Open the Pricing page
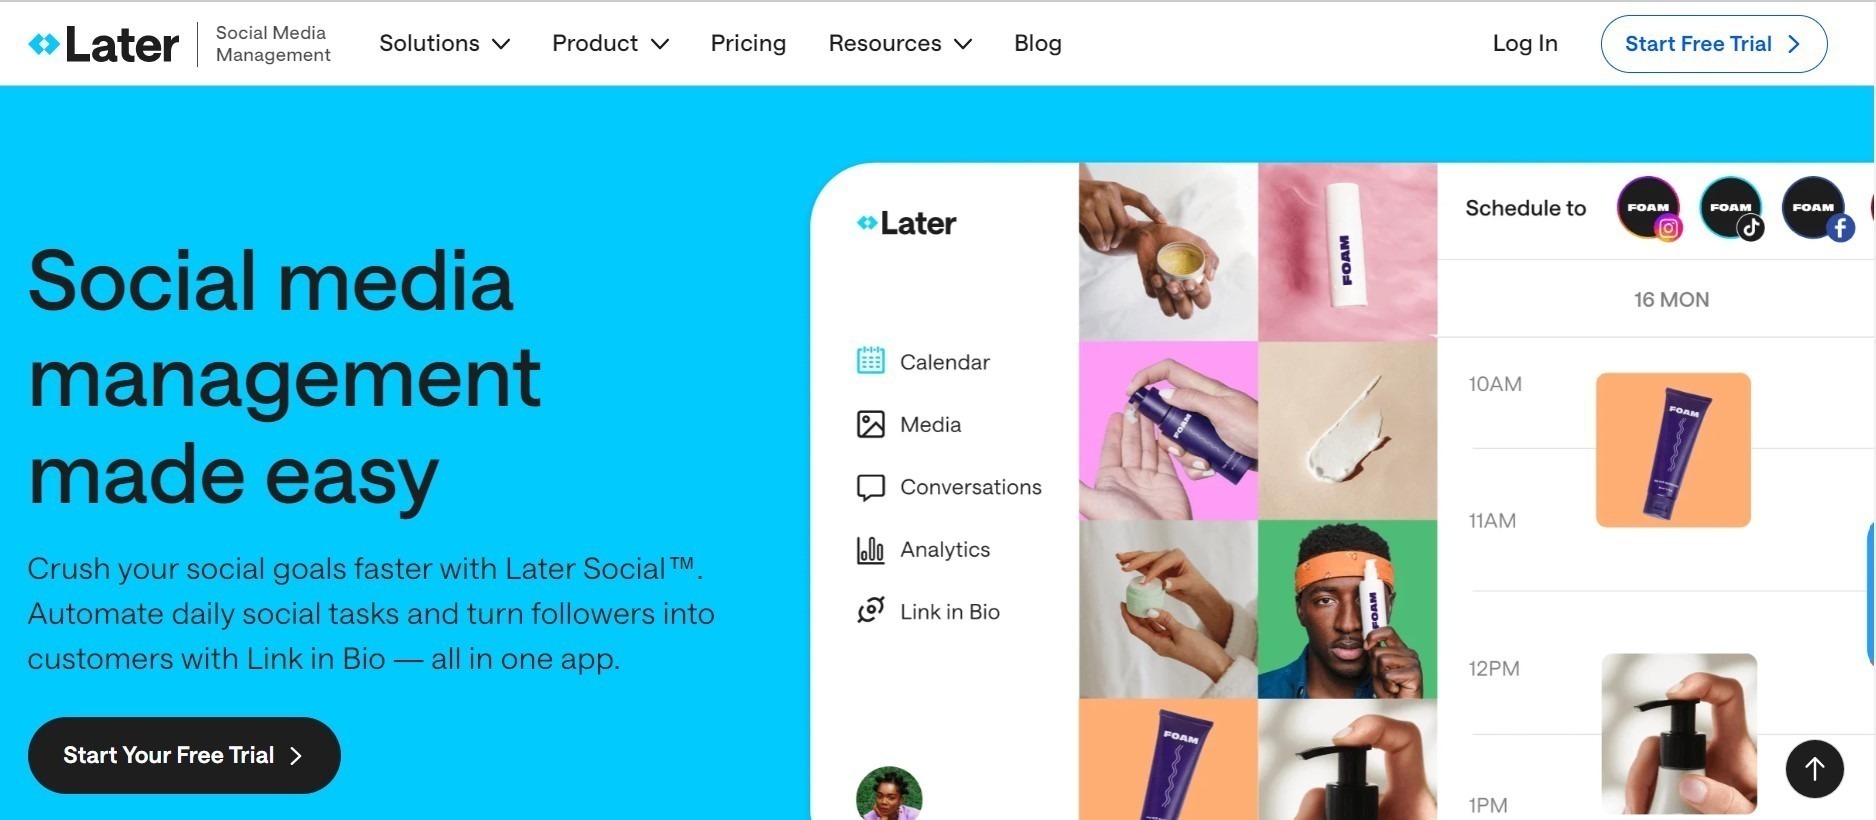This screenshot has height=820, width=1876. [748, 43]
